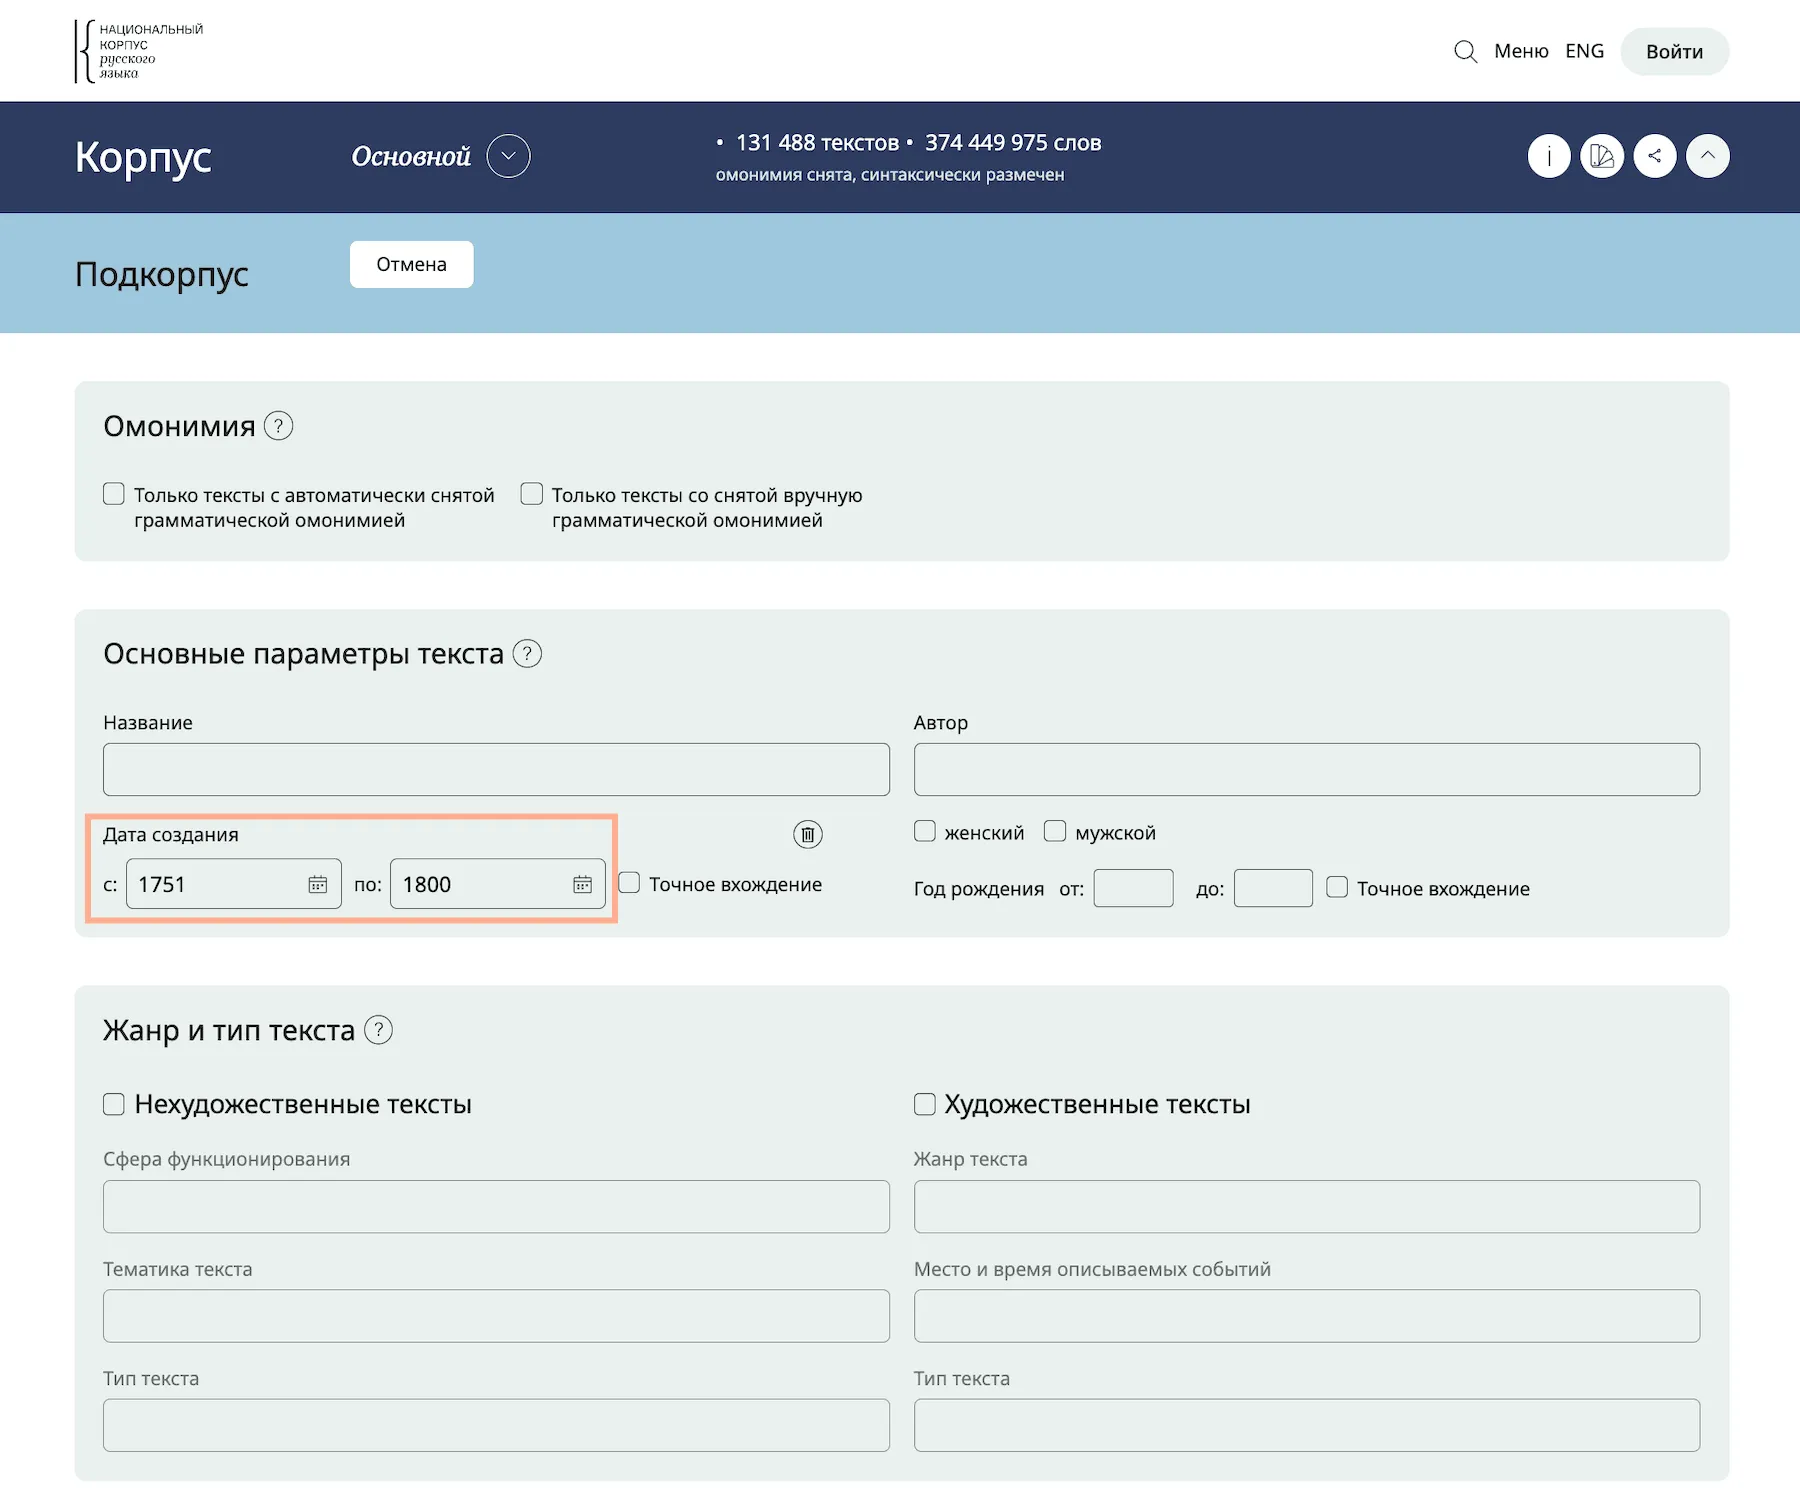Open calendar picker for end date
Screen dimensions: 1800x1507
pyautogui.click(x=582, y=884)
